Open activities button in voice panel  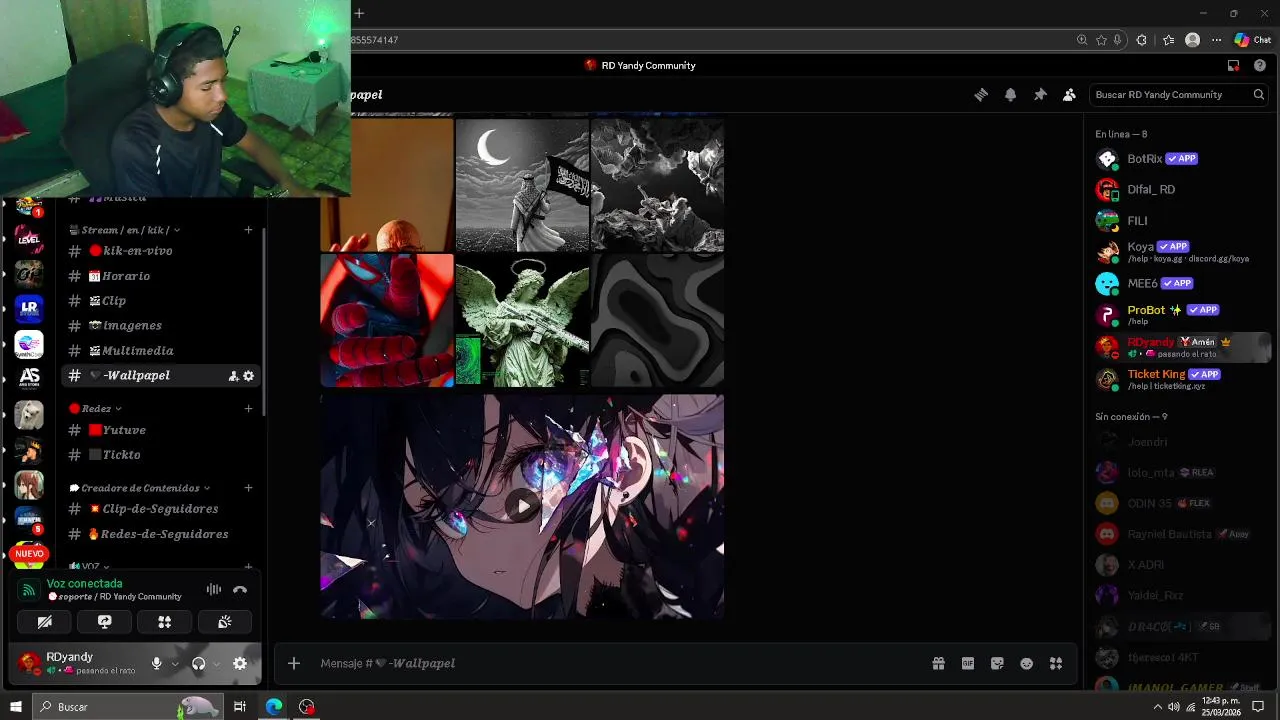click(x=164, y=622)
